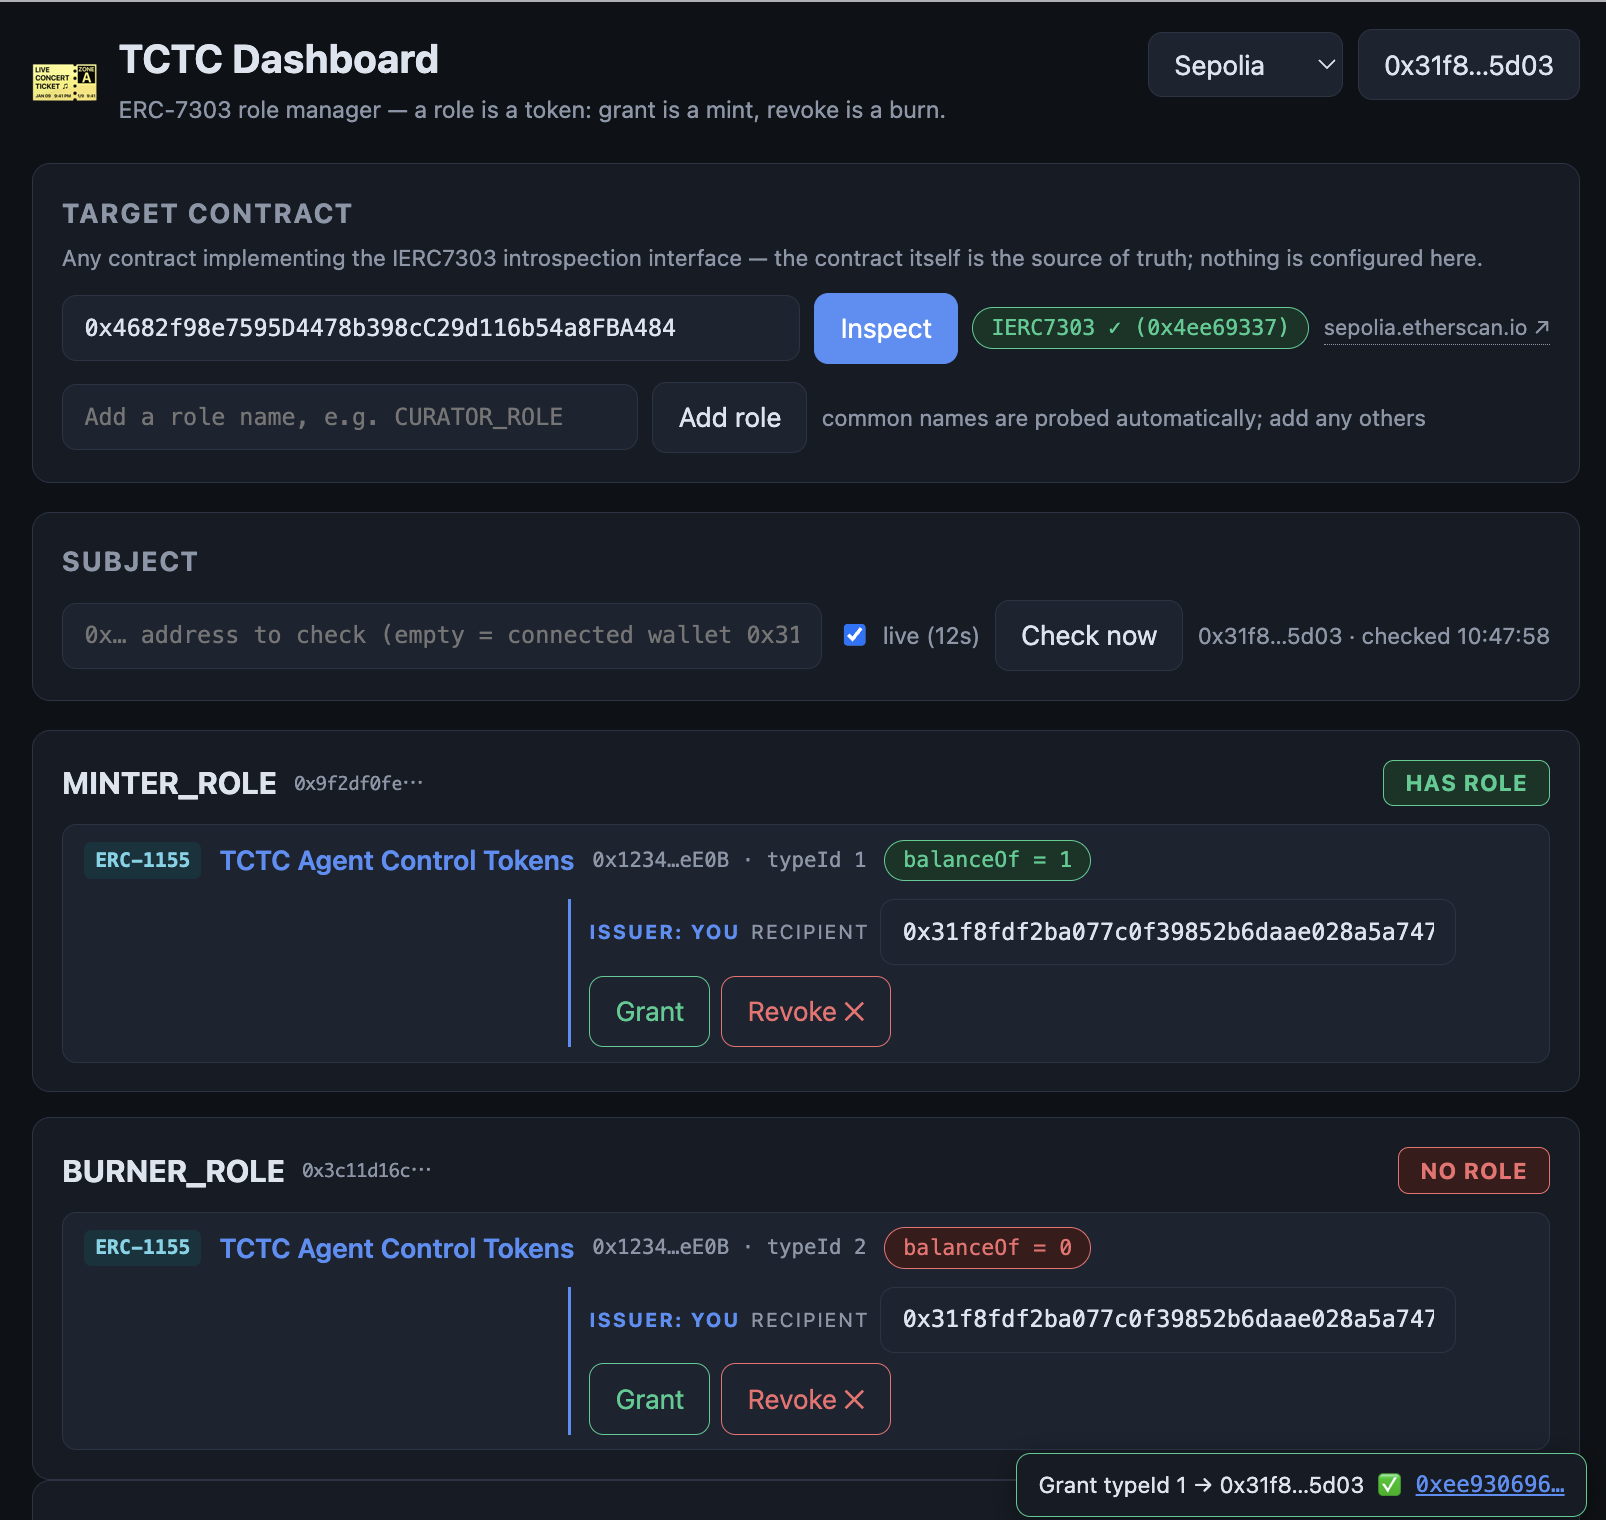Screen dimensions: 1606x1520
Task: Click the MINTER_ROLE hash 0x9f2df0fe
Action: pyautogui.click(x=358, y=783)
